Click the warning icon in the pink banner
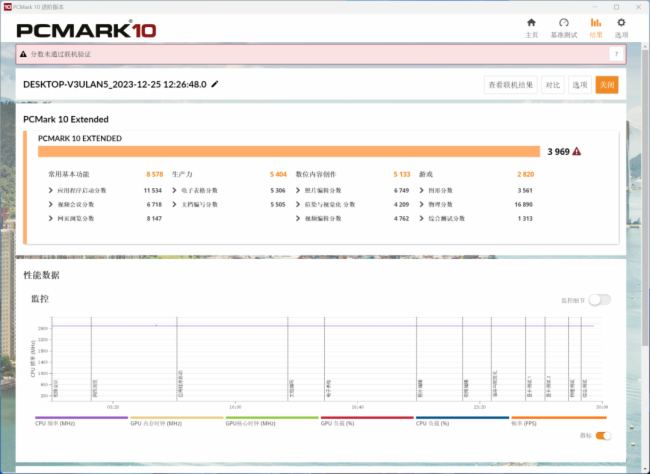The image size is (650, 474). coord(24,54)
